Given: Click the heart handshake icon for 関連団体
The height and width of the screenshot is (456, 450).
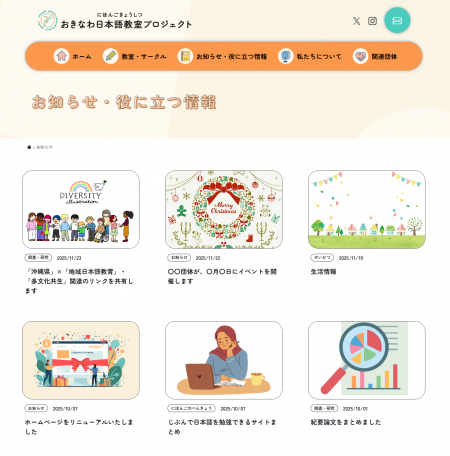Looking at the screenshot, I should coord(360,56).
